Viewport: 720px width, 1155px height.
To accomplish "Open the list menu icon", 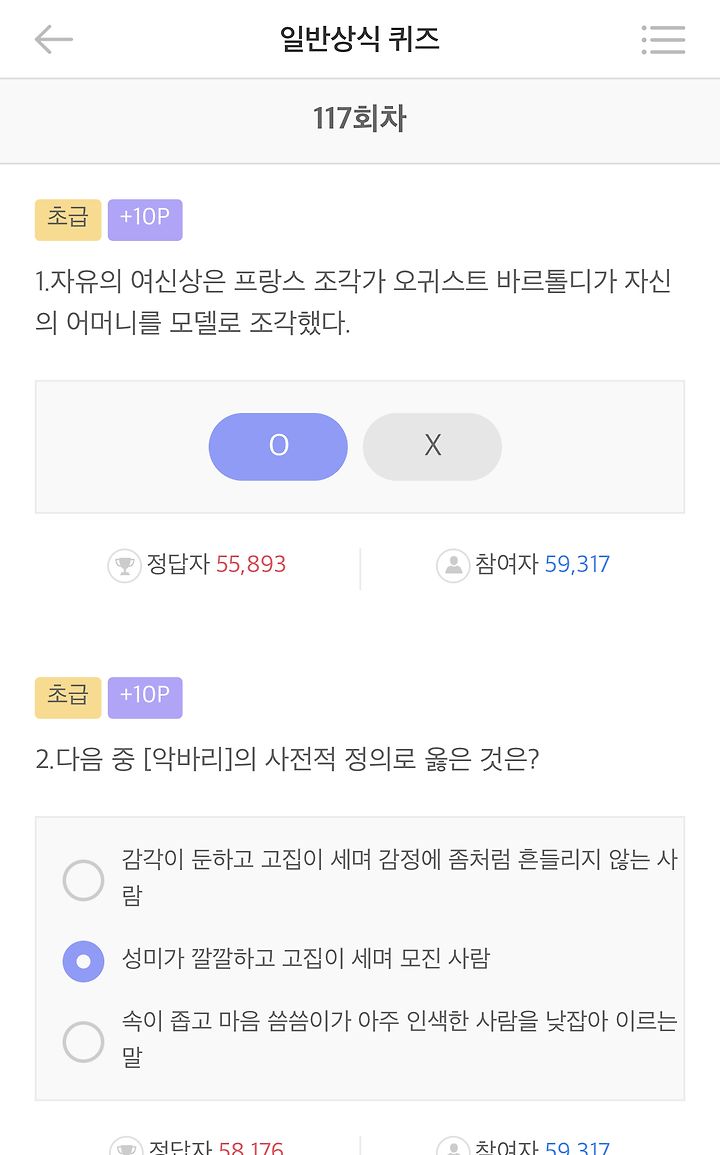I will (x=663, y=39).
